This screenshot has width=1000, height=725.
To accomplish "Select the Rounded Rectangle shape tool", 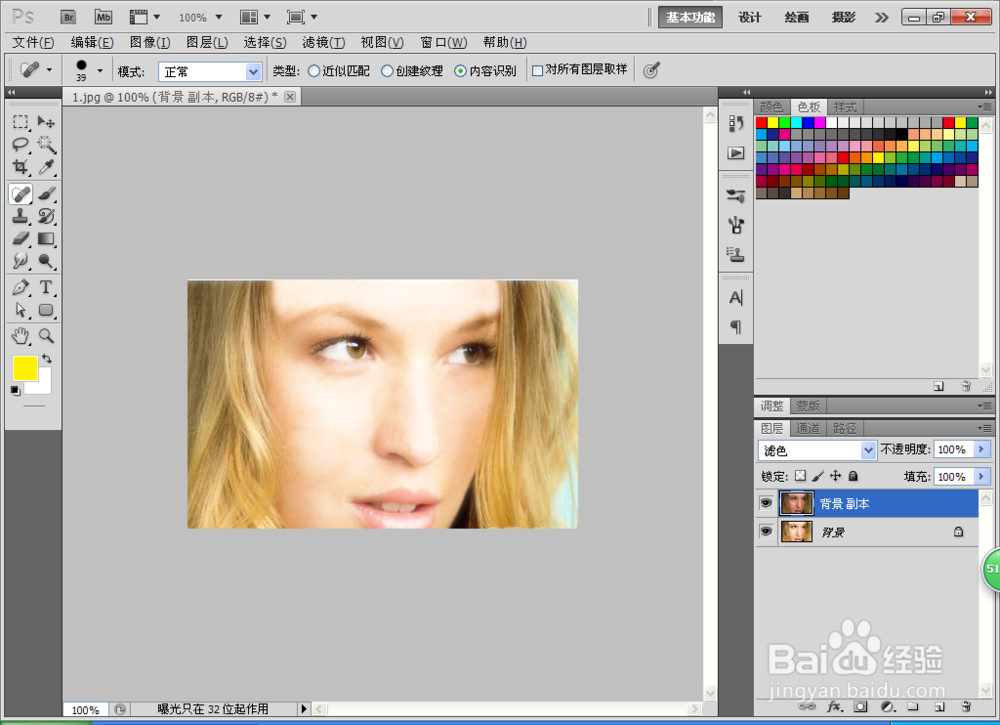I will point(46,310).
